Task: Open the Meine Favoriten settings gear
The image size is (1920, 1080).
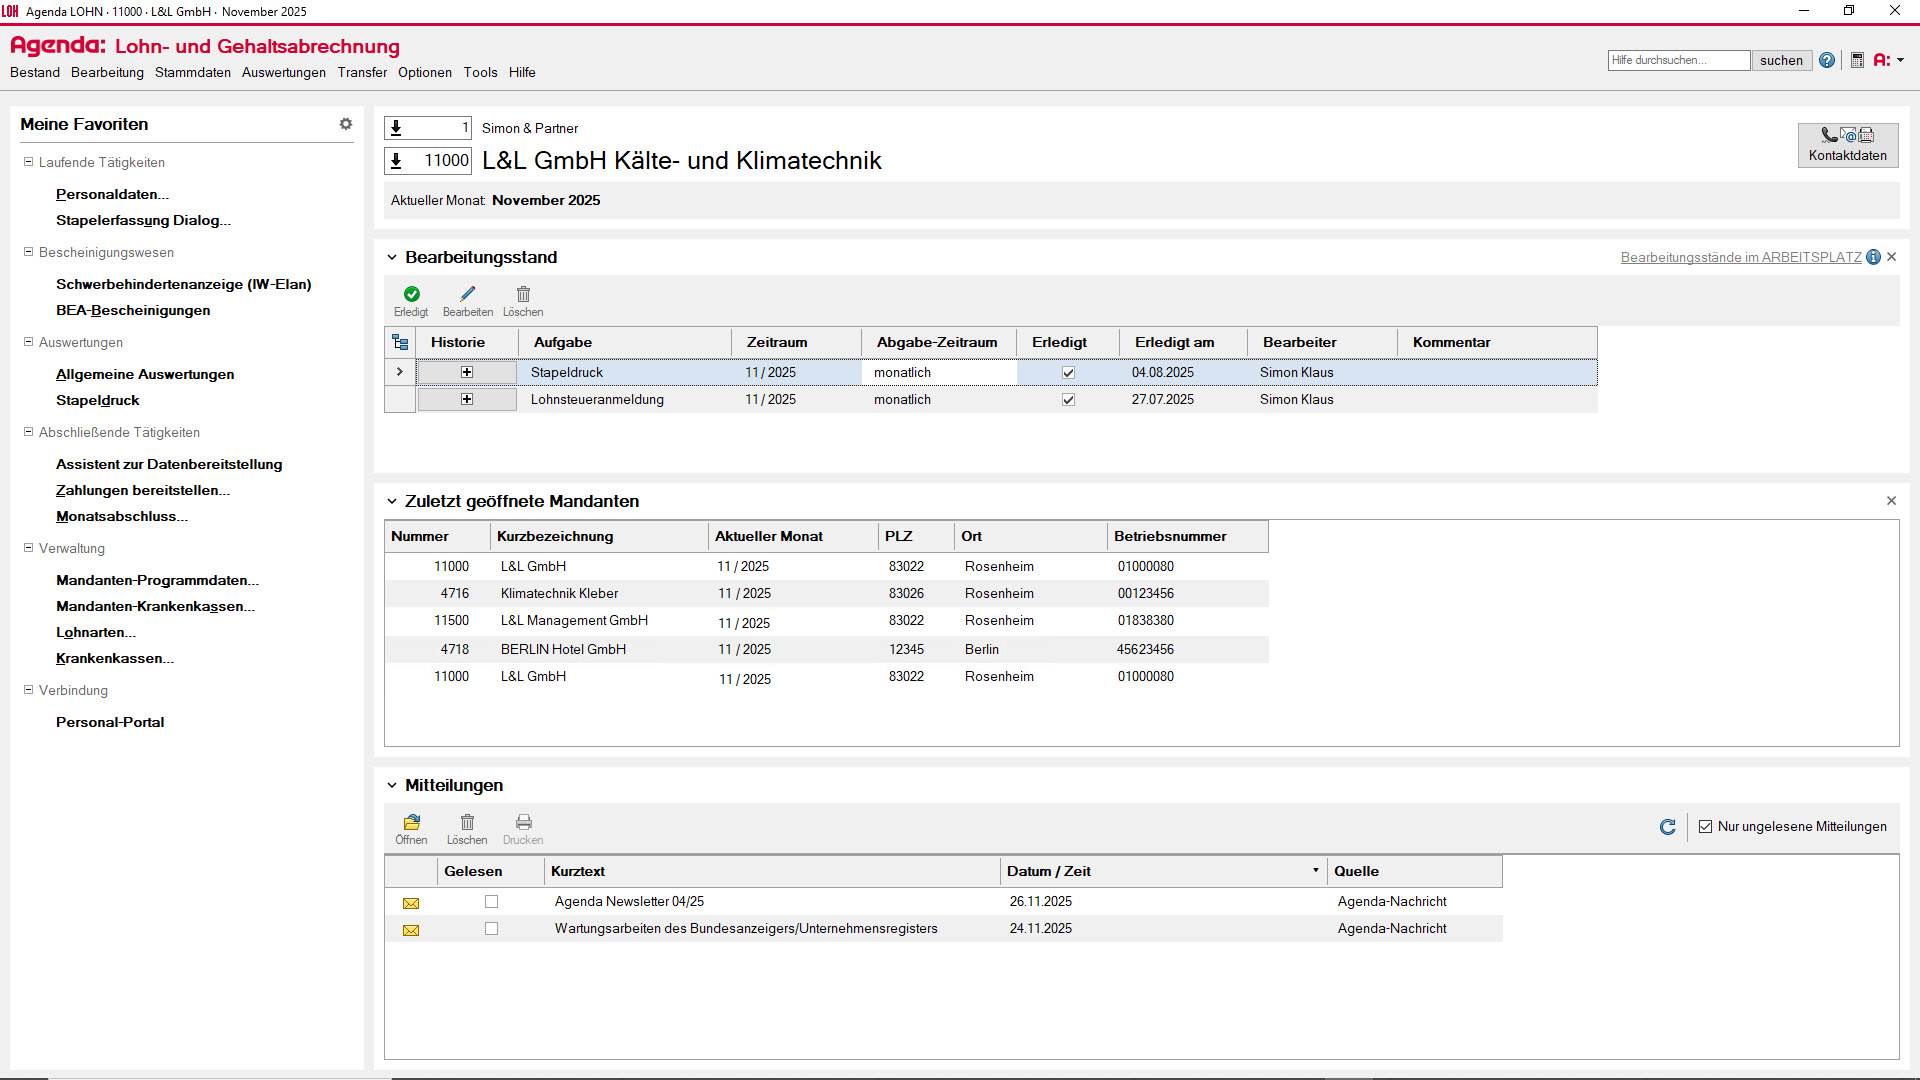Action: pos(345,124)
